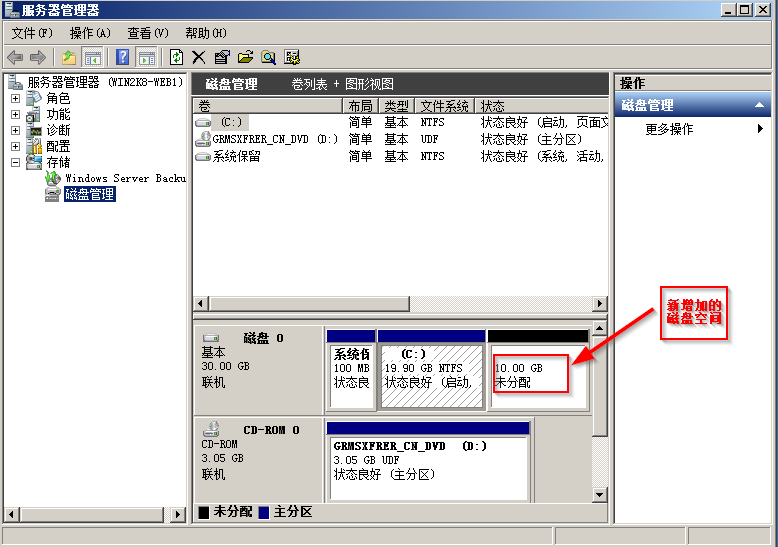The width and height of the screenshot is (778, 547).
Task: Click the tree pane left scroll arrow
Action: click(x=12, y=515)
